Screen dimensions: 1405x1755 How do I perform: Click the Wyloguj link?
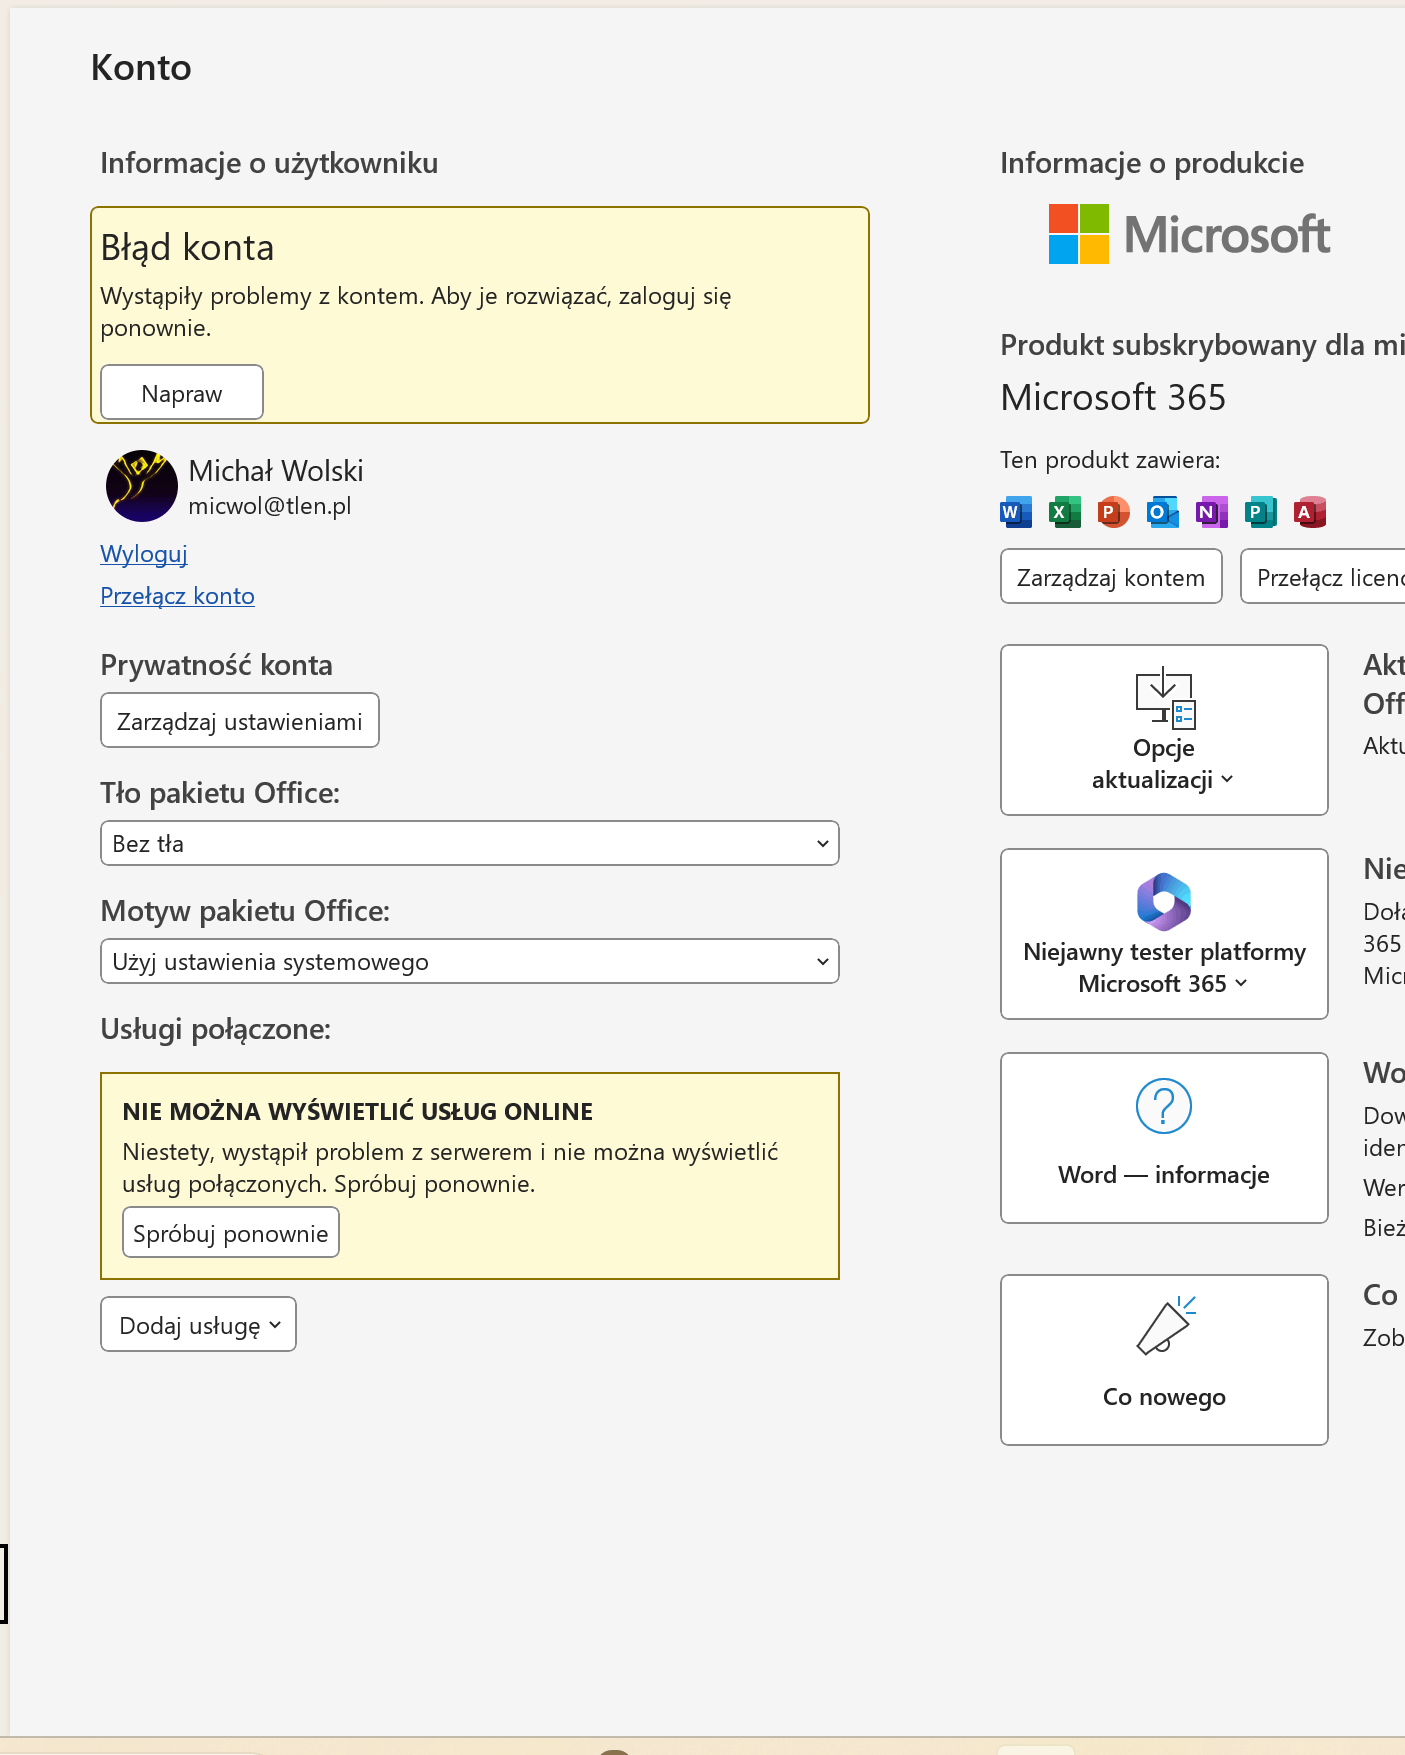point(144,554)
